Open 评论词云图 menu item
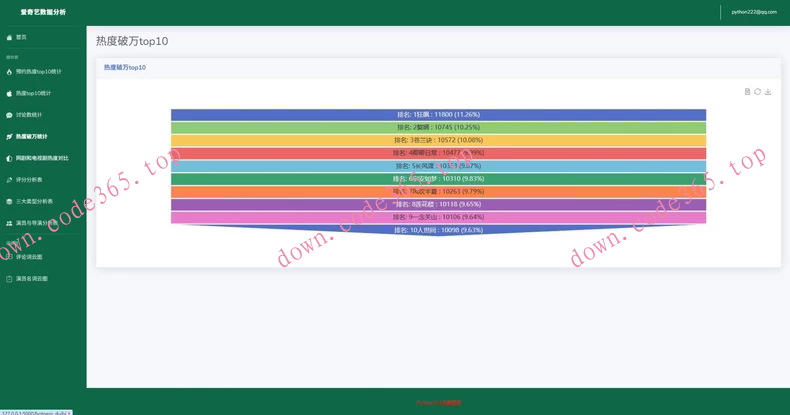Viewport: 790px width, 415px height. click(29, 257)
